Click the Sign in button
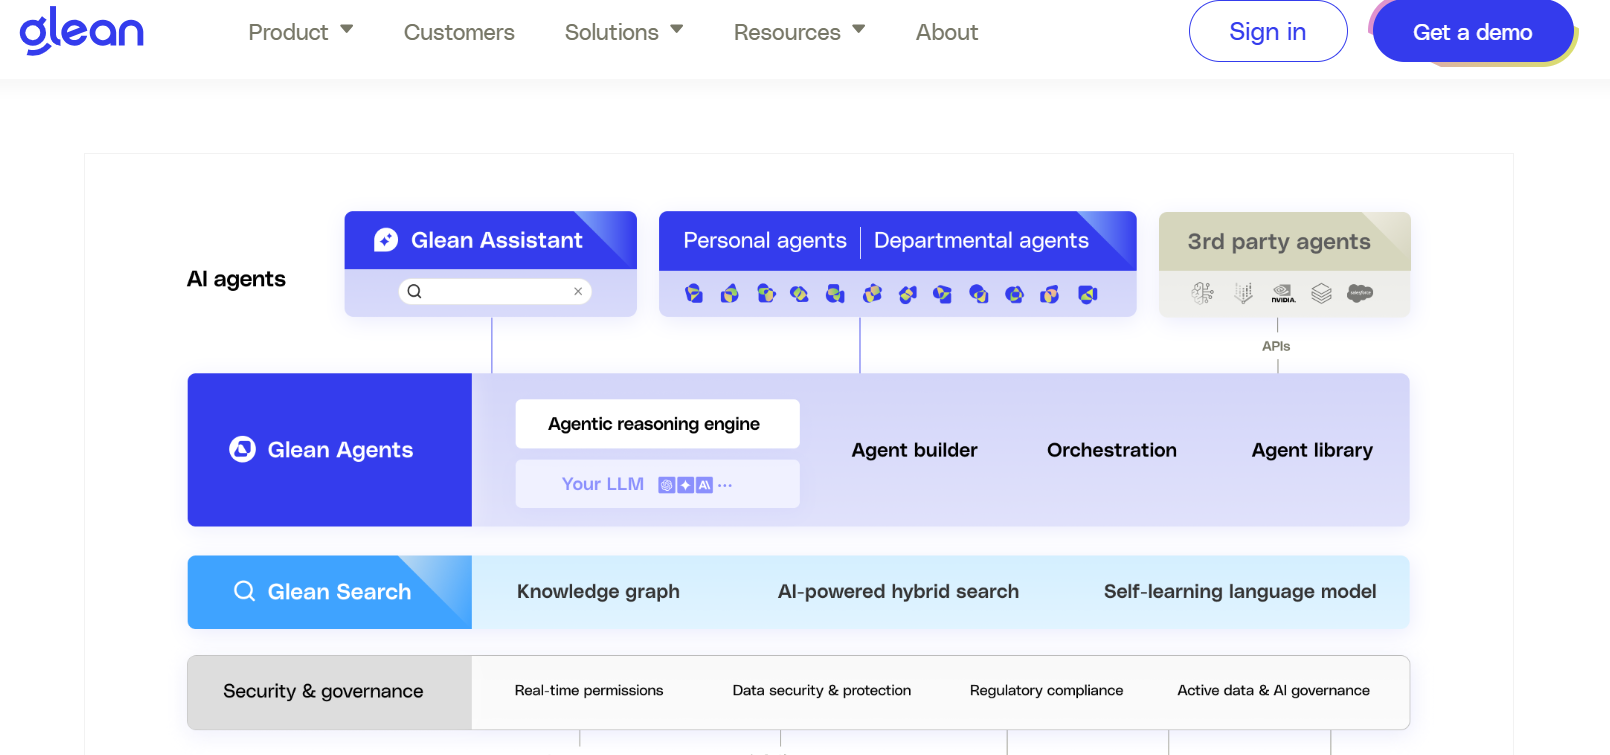This screenshot has height=755, width=1610. click(1268, 32)
